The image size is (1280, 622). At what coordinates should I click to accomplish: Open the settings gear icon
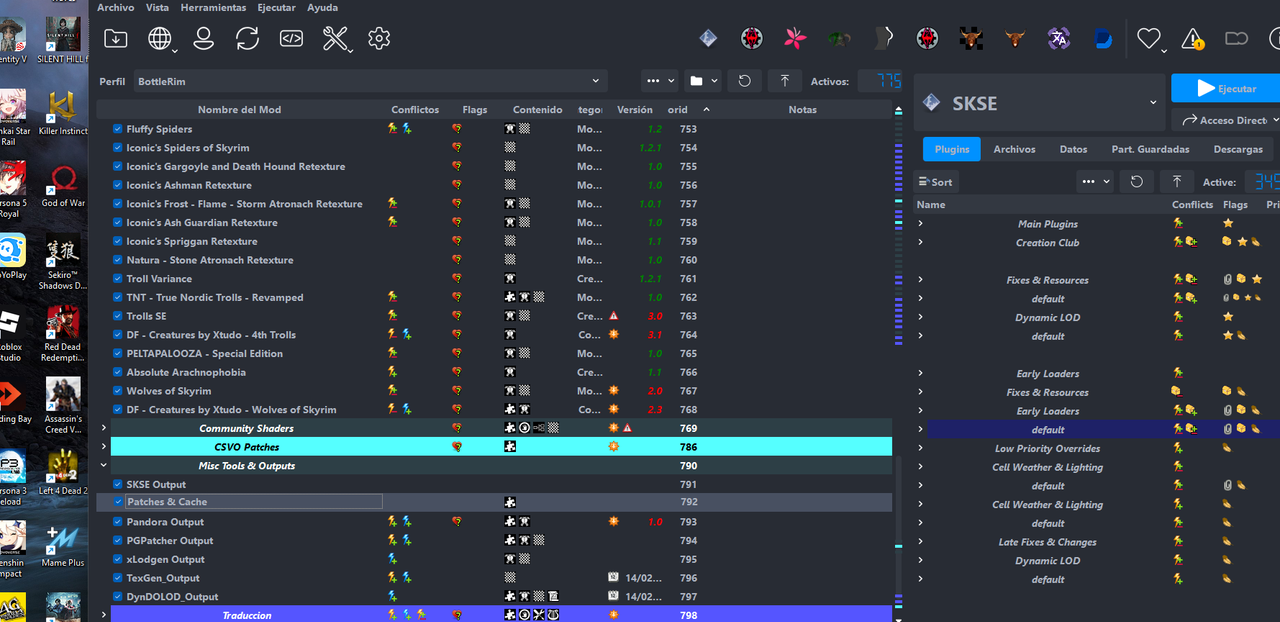(x=378, y=39)
